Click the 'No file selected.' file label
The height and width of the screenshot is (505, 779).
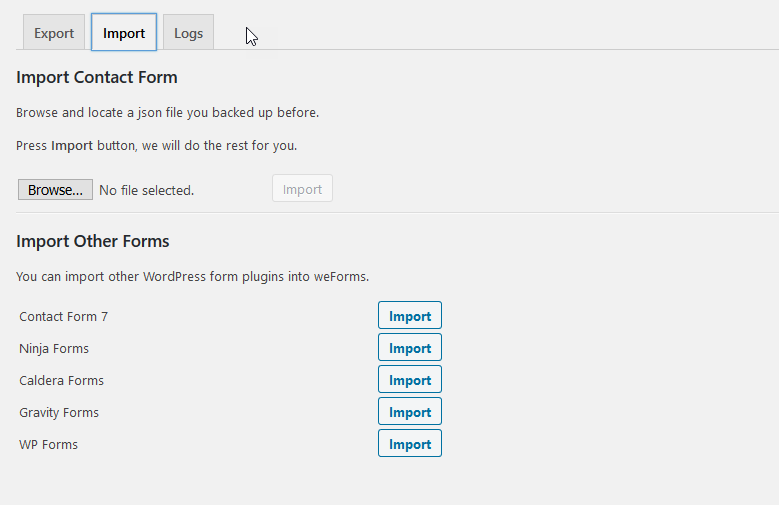point(146,190)
